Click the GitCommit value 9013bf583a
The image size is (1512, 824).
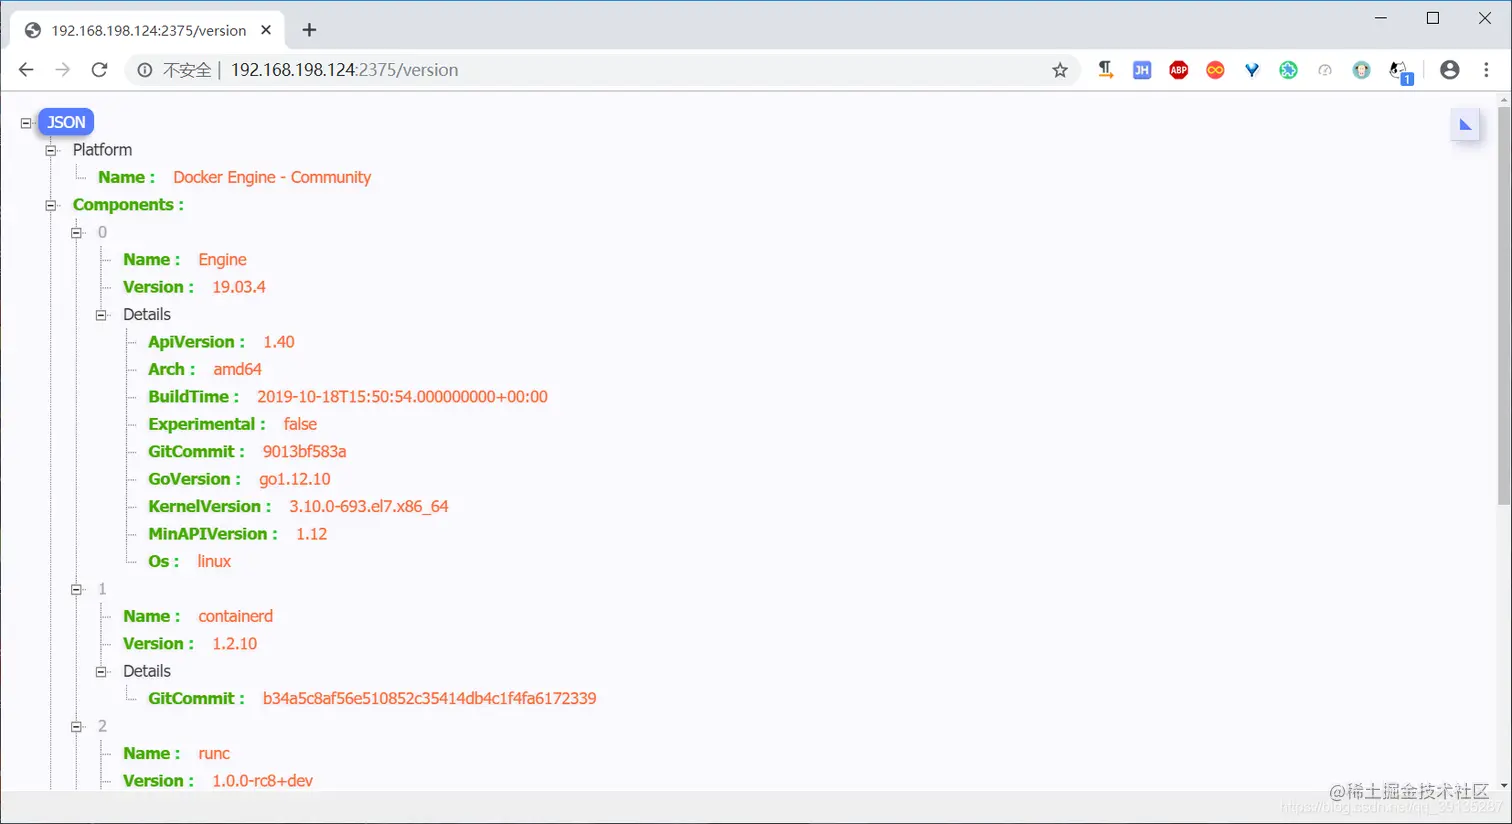pos(305,452)
